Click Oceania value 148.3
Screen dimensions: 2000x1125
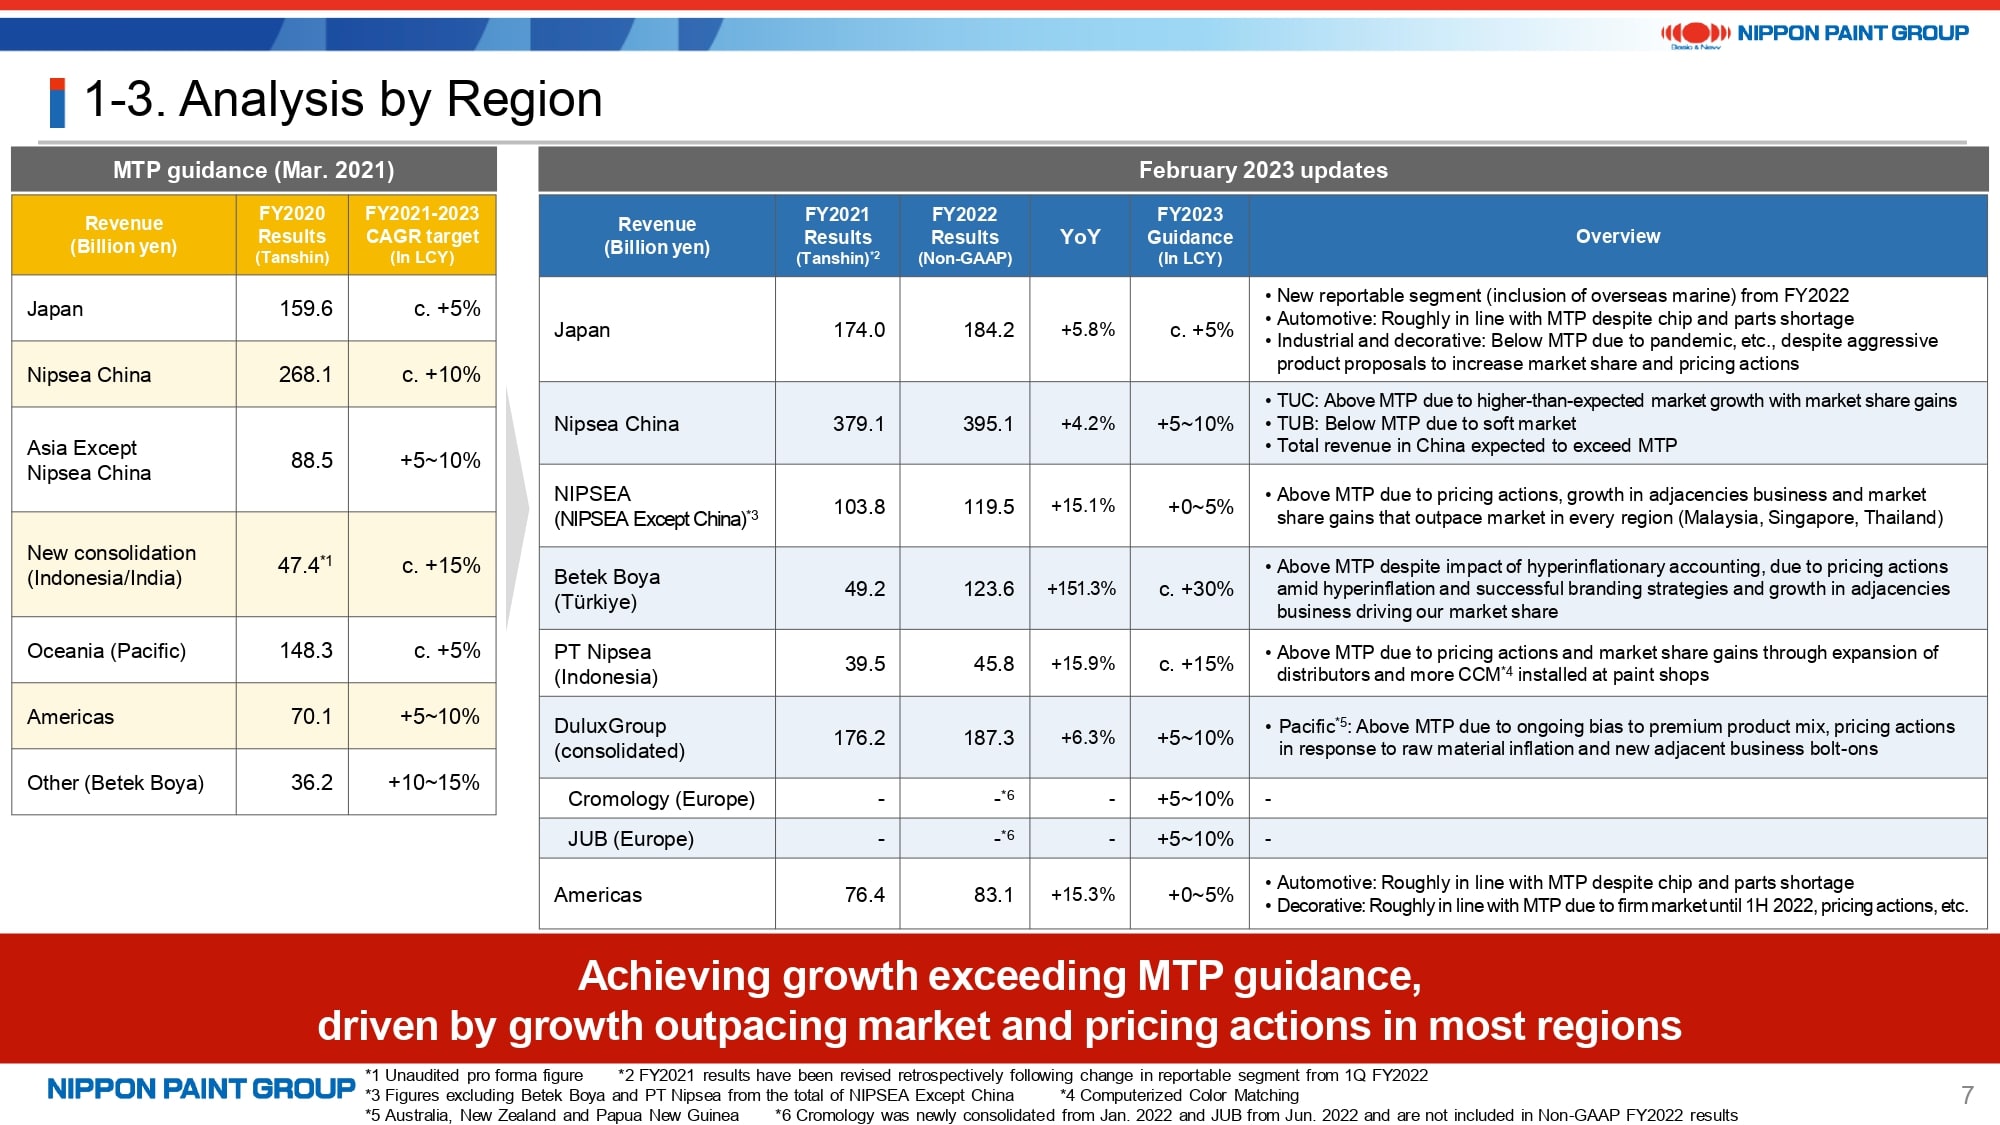(x=306, y=650)
